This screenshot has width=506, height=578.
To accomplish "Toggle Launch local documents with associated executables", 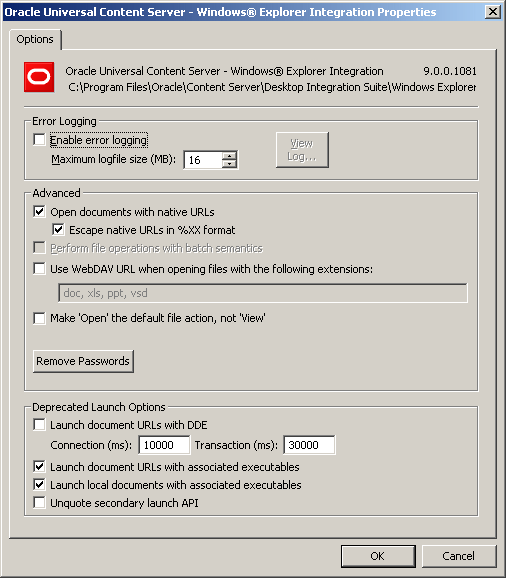I will click(x=39, y=484).
